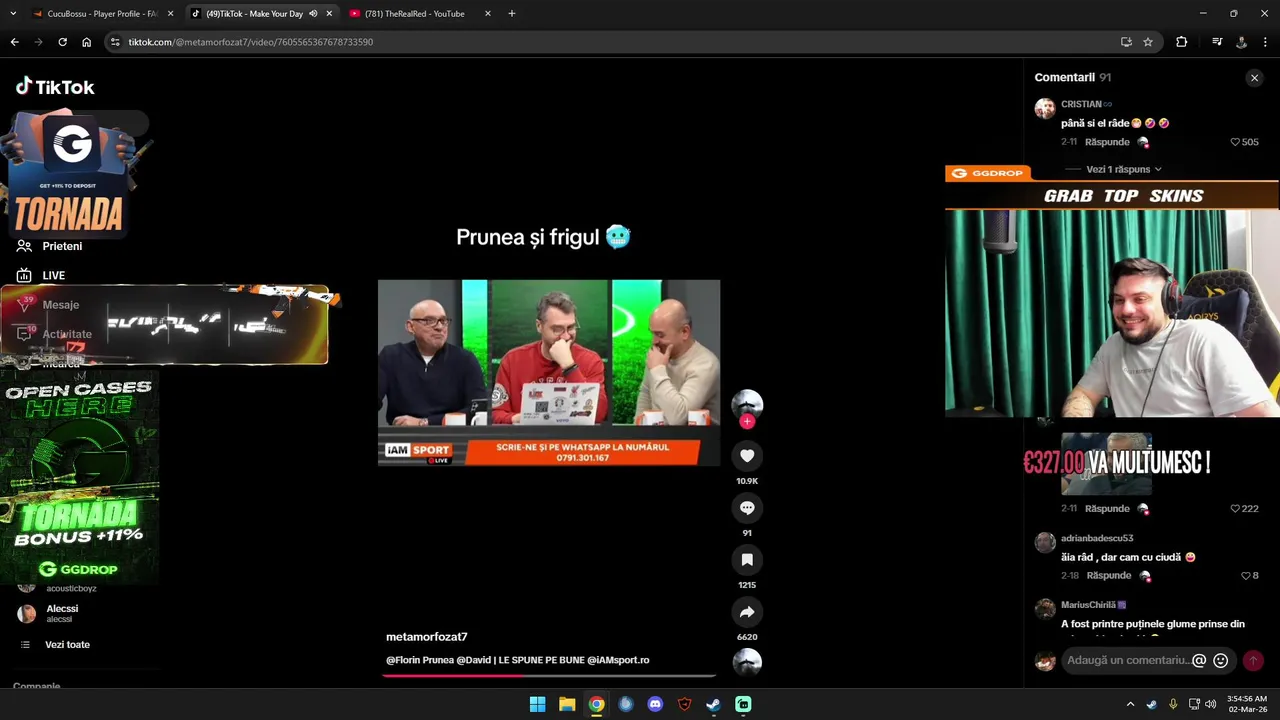Mute the TikTok tab audio icon
Screen dimensions: 1280x720
click(x=313, y=14)
